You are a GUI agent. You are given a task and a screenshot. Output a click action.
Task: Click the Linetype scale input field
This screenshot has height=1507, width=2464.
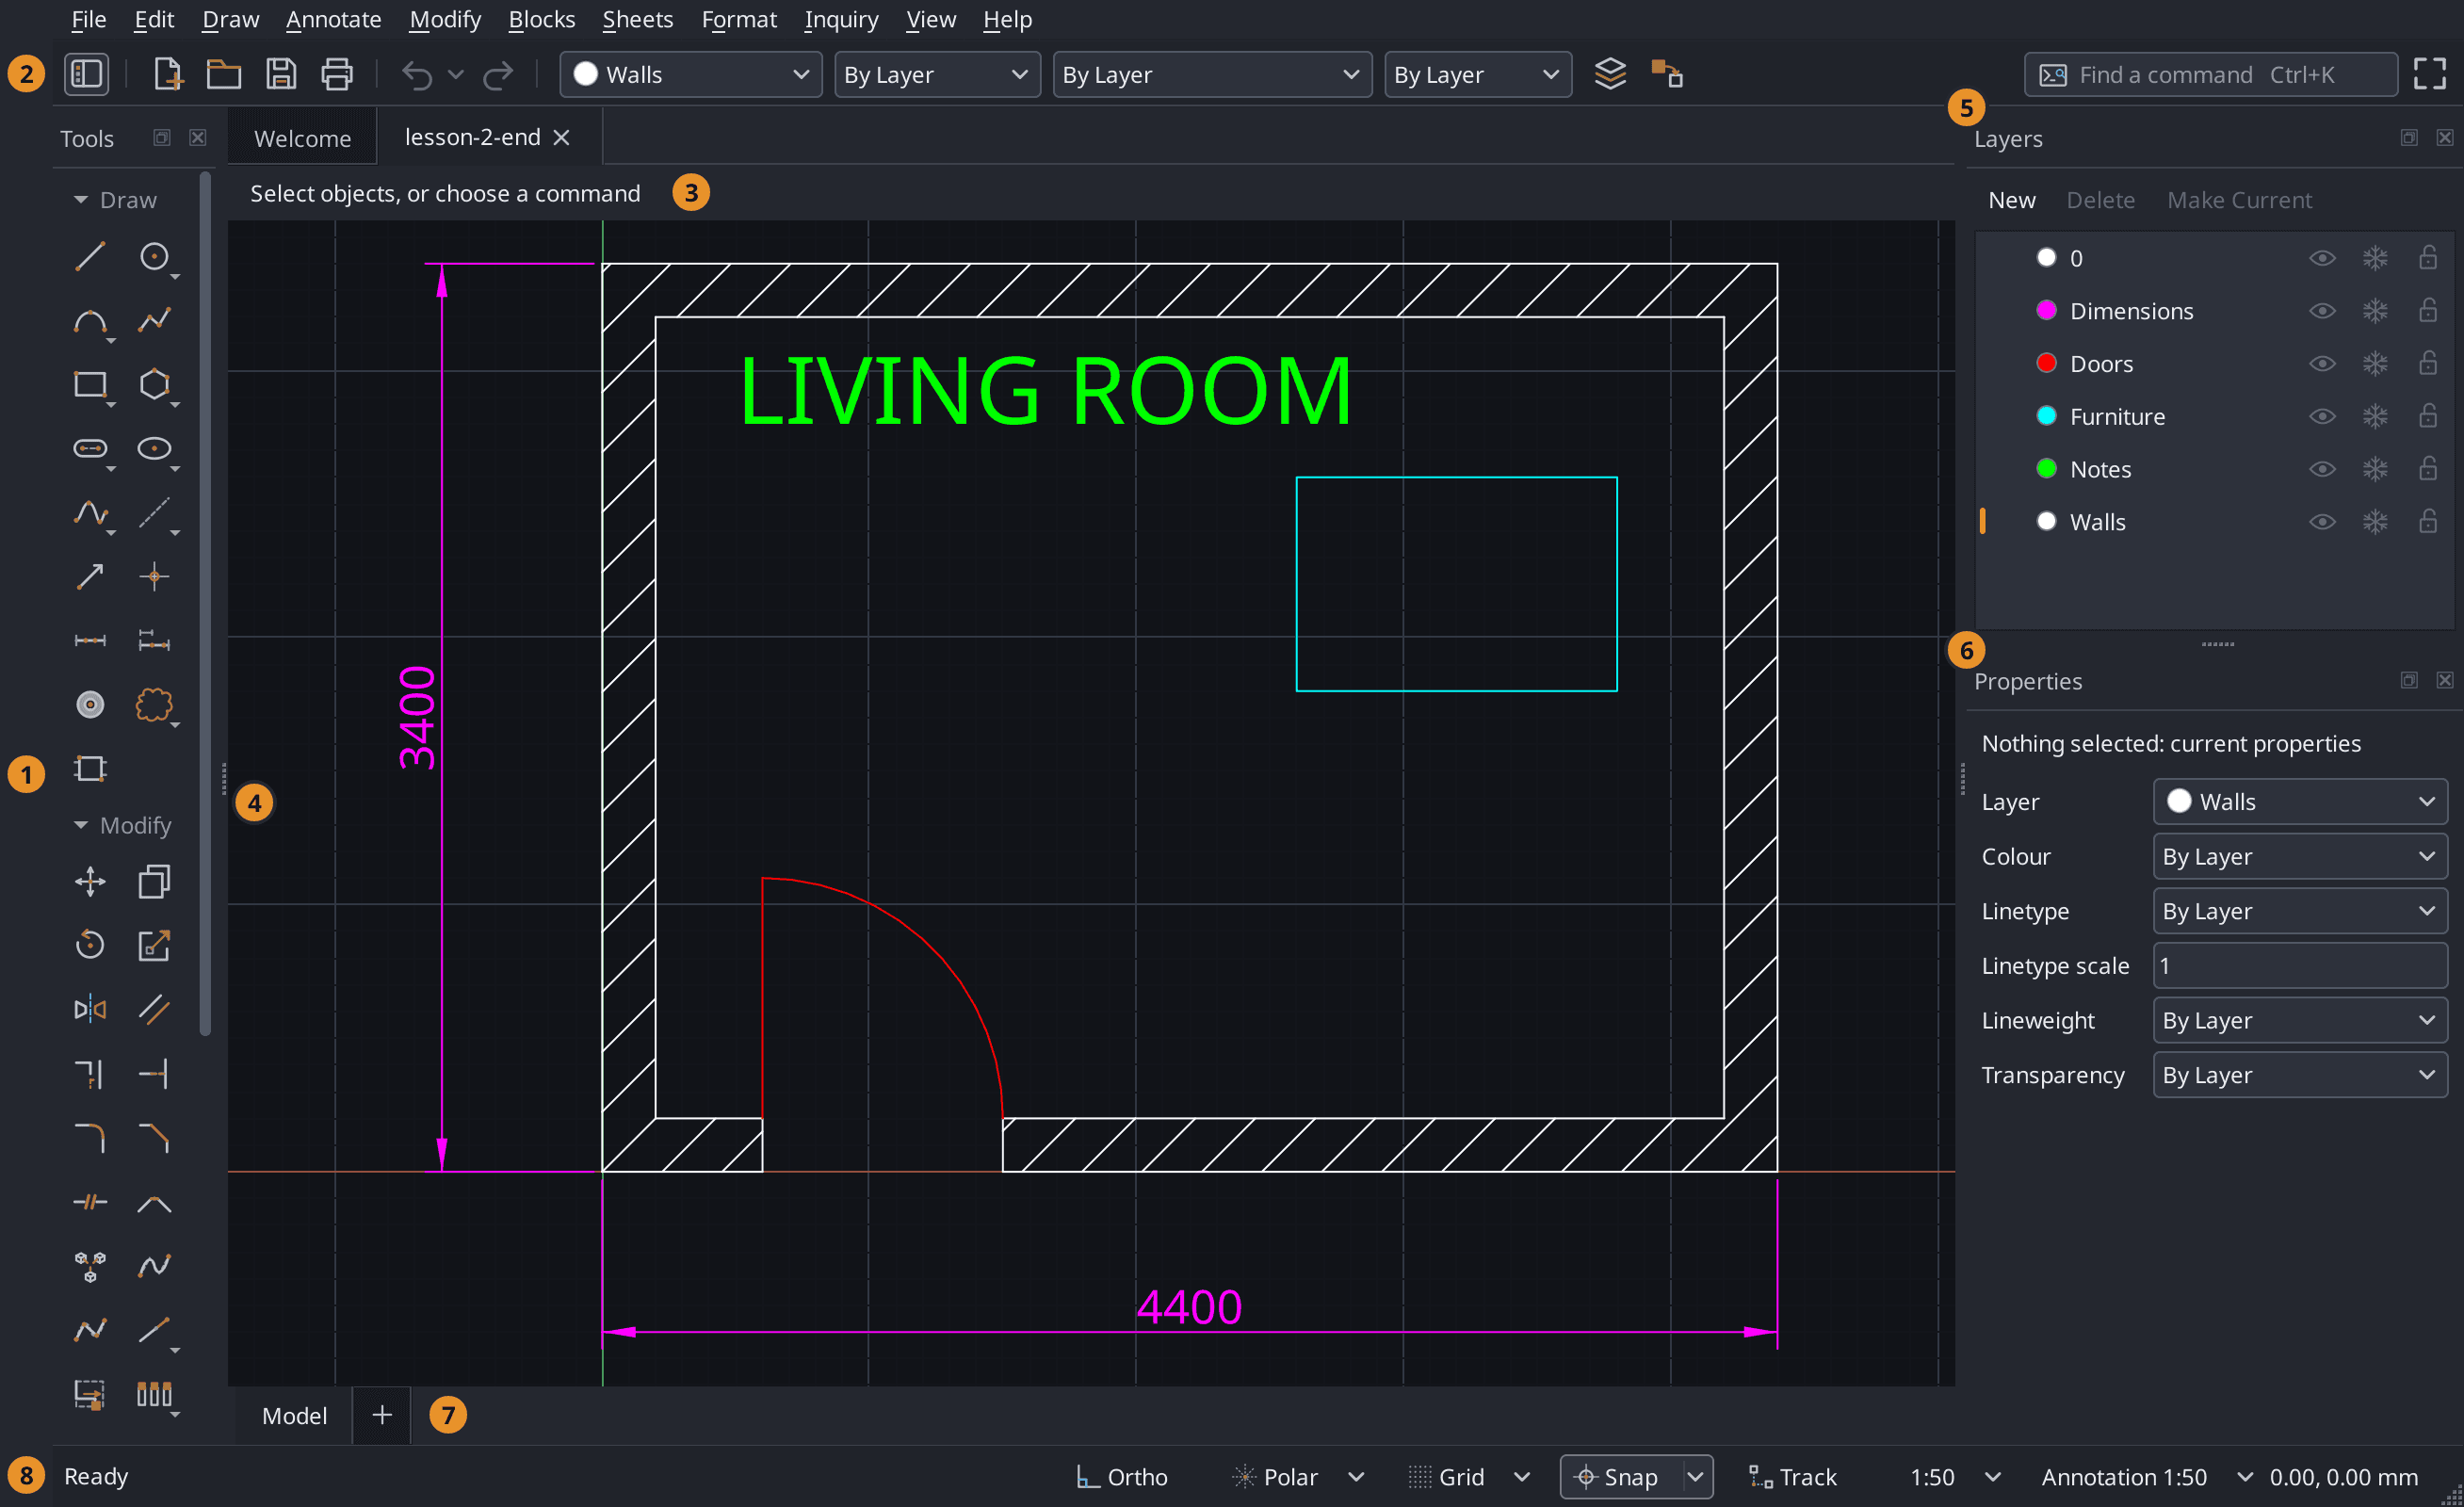point(2300,966)
